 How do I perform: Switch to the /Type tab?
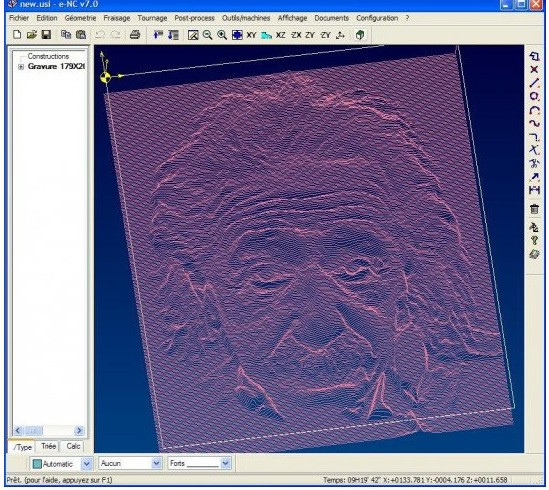22,447
